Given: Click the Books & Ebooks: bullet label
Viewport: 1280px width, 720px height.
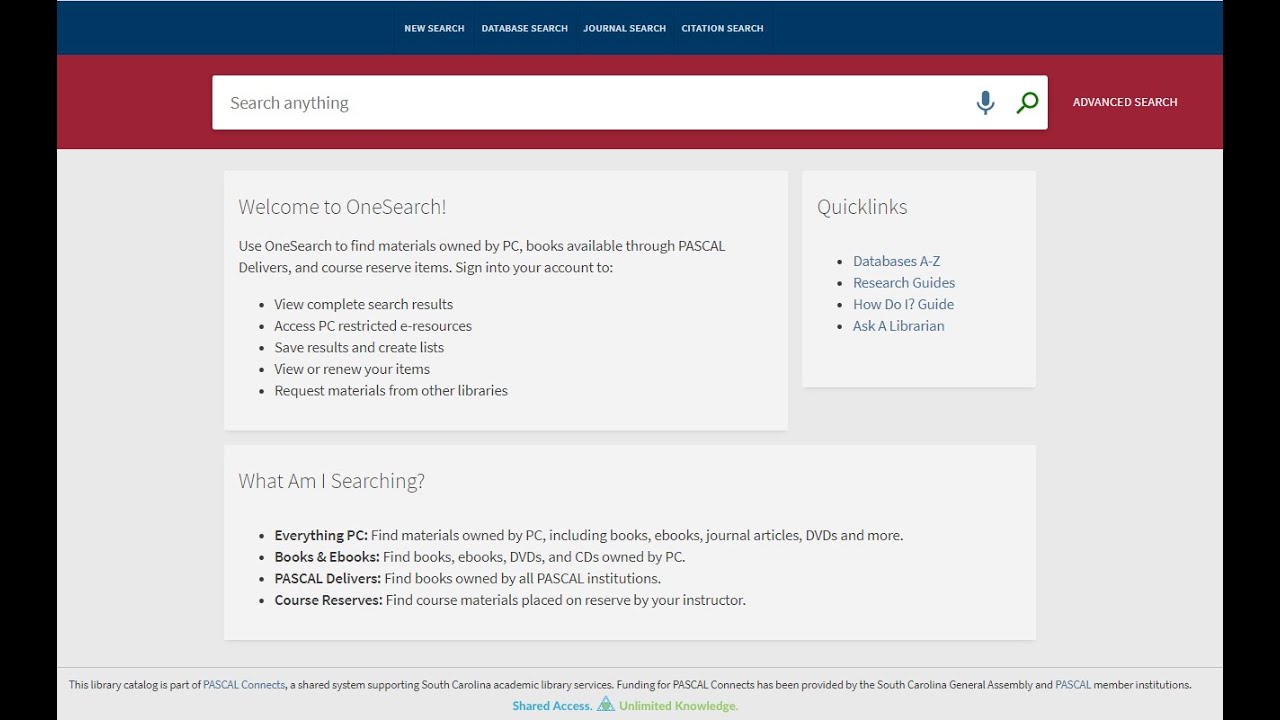Looking at the screenshot, I should (x=327, y=557).
